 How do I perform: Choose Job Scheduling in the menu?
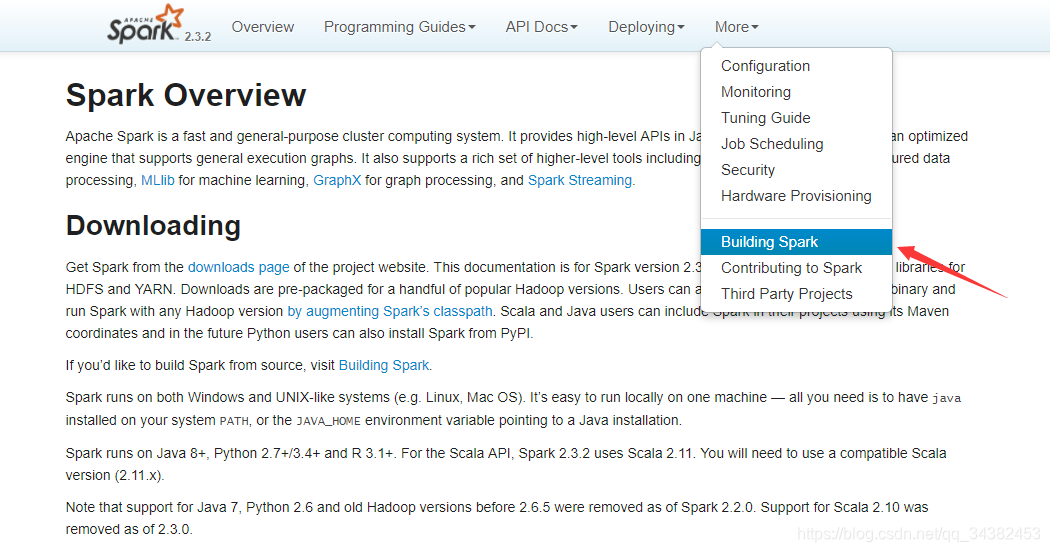(796, 144)
